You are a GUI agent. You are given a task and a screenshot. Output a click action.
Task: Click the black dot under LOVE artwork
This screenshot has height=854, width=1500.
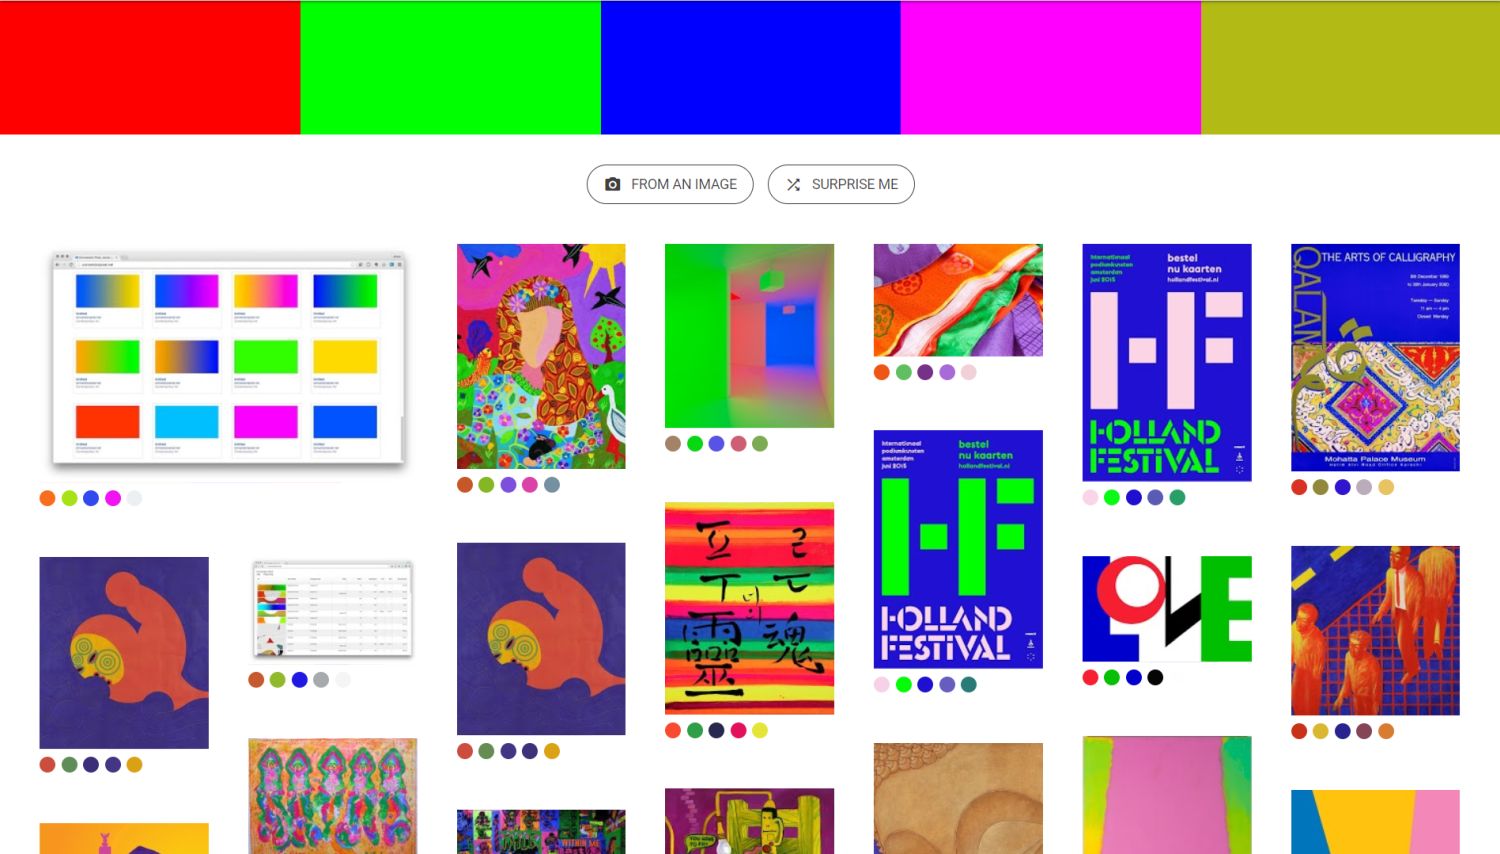(1155, 677)
